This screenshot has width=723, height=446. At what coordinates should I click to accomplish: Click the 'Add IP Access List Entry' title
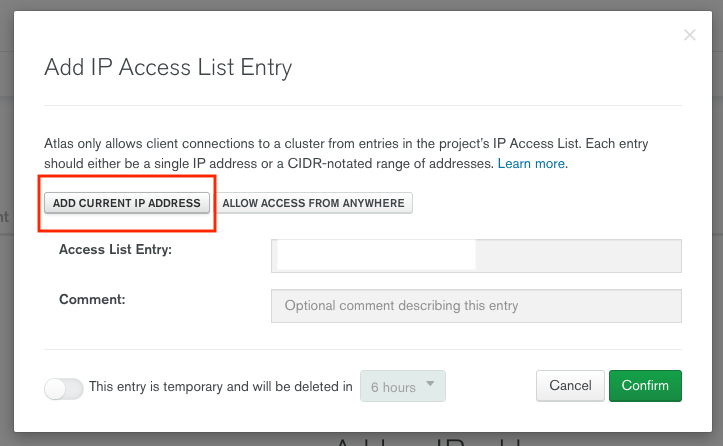pyautogui.click(x=168, y=68)
